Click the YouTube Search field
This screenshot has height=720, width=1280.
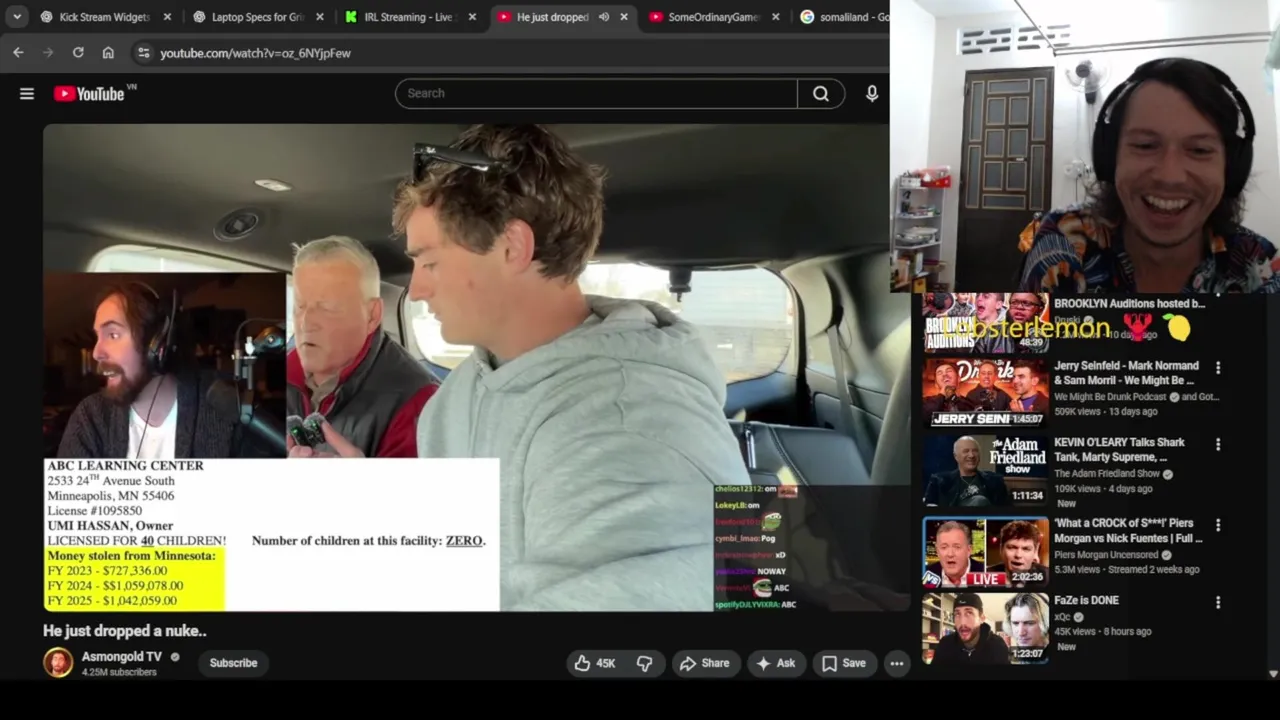click(x=597, y=93)
